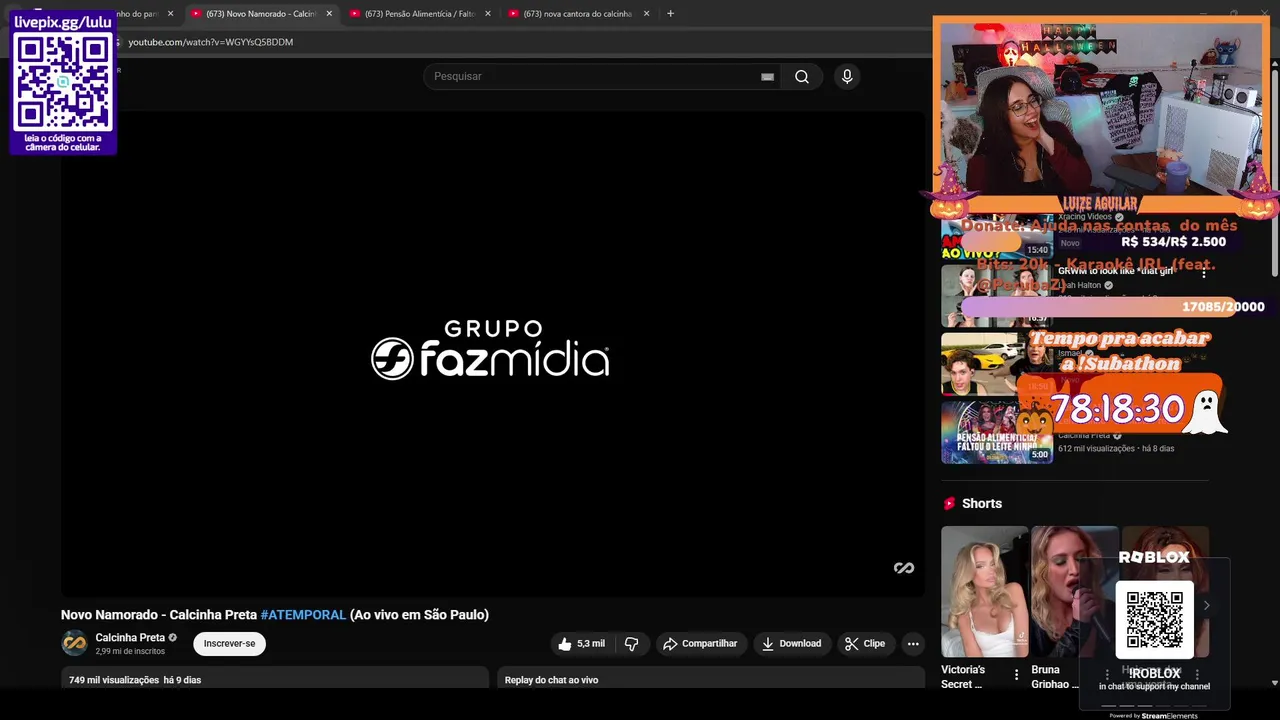Open more actions three-dot menu under video

pyautogui.click(x=913, y=644)
